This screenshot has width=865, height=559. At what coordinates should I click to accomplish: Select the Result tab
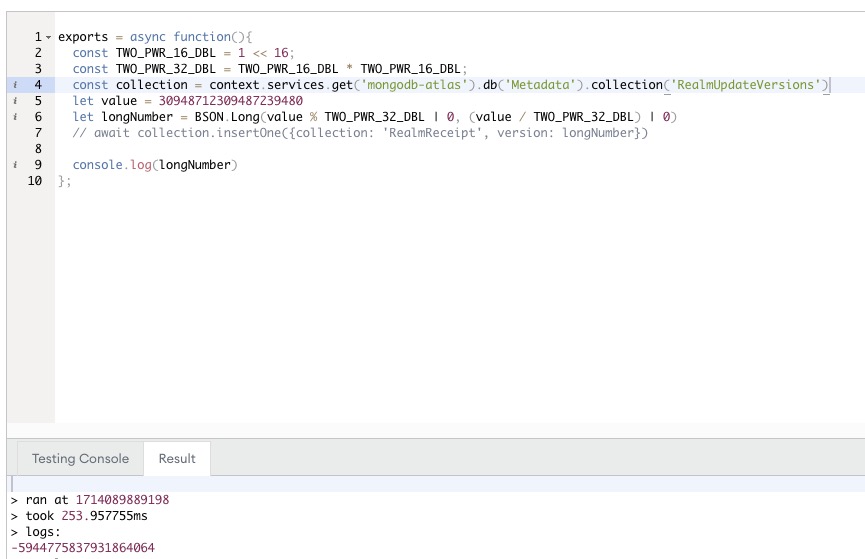pos(177,458)
